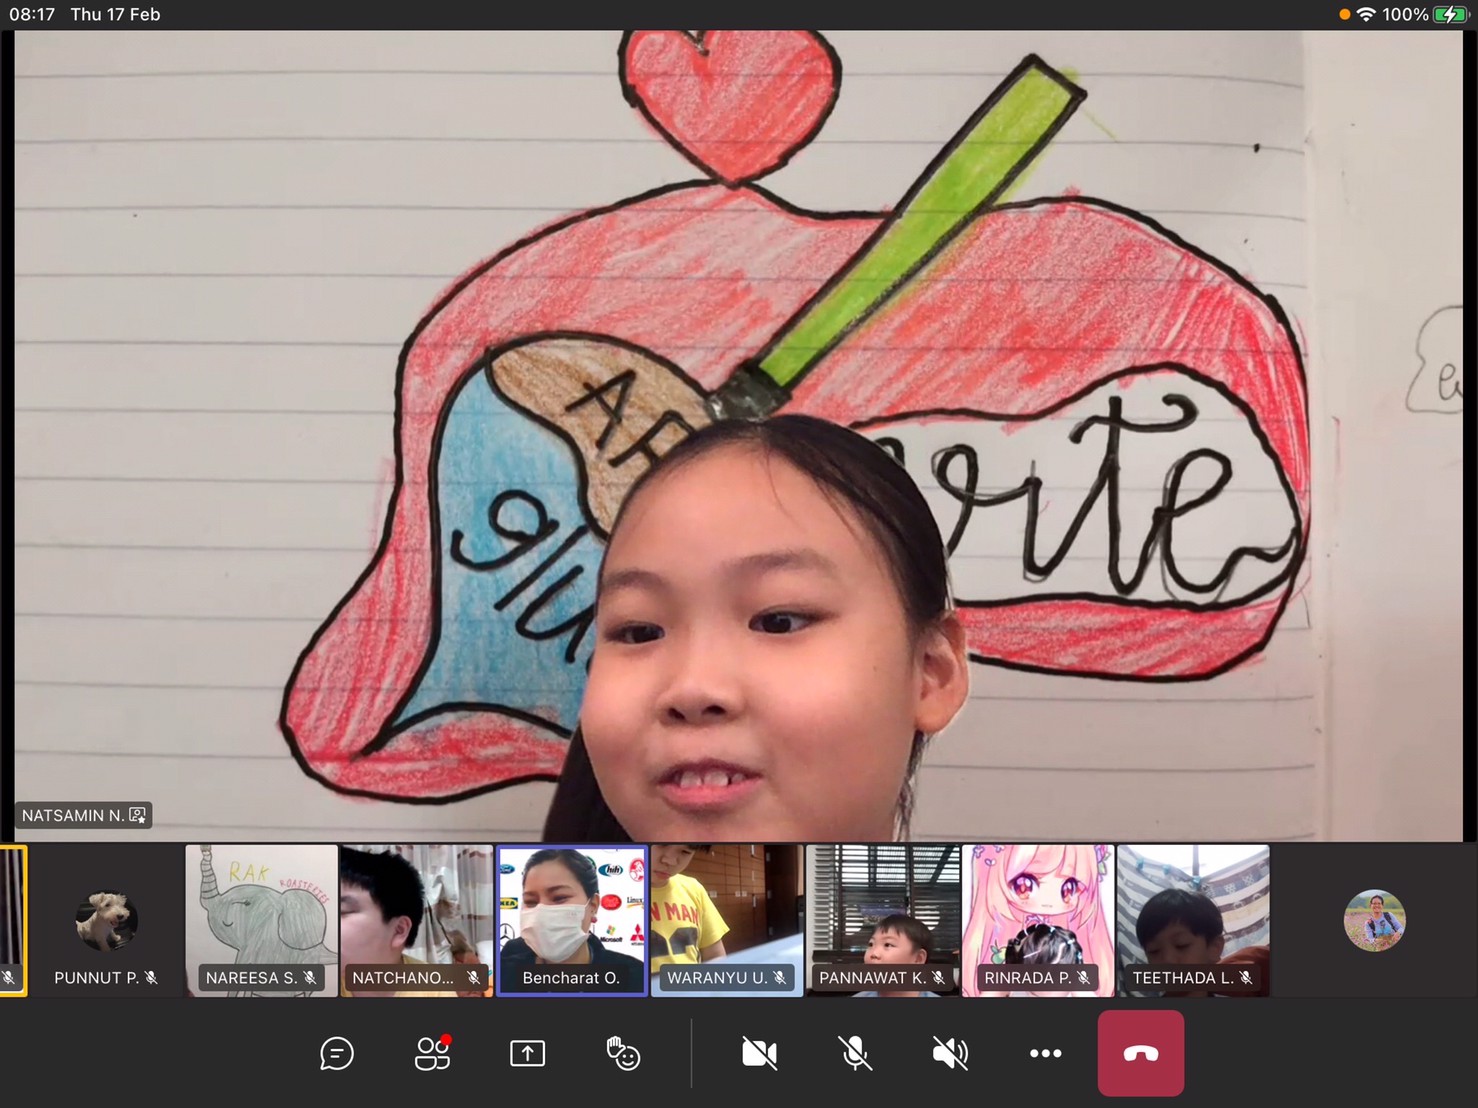Tap muted mic icon on PUNNUT P.
1478x1108 pixels.
click(151, 978)
